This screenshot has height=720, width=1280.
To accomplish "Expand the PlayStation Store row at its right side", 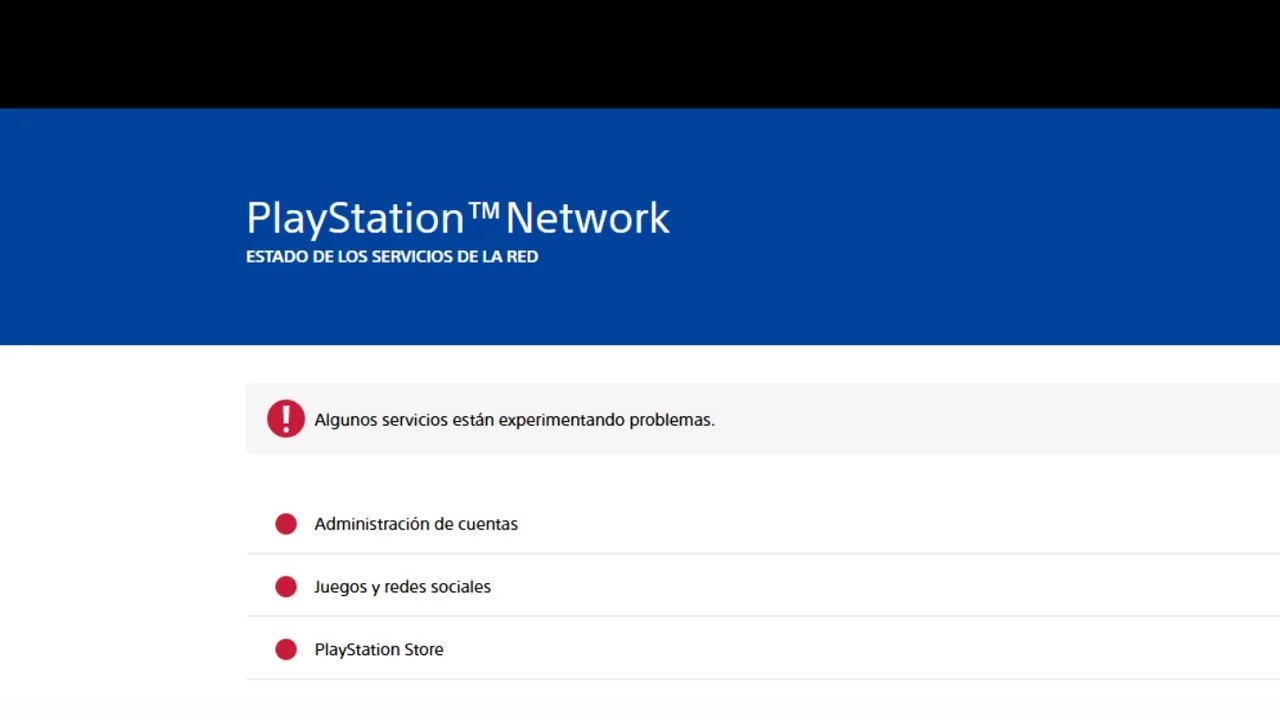I will 1200,650.
